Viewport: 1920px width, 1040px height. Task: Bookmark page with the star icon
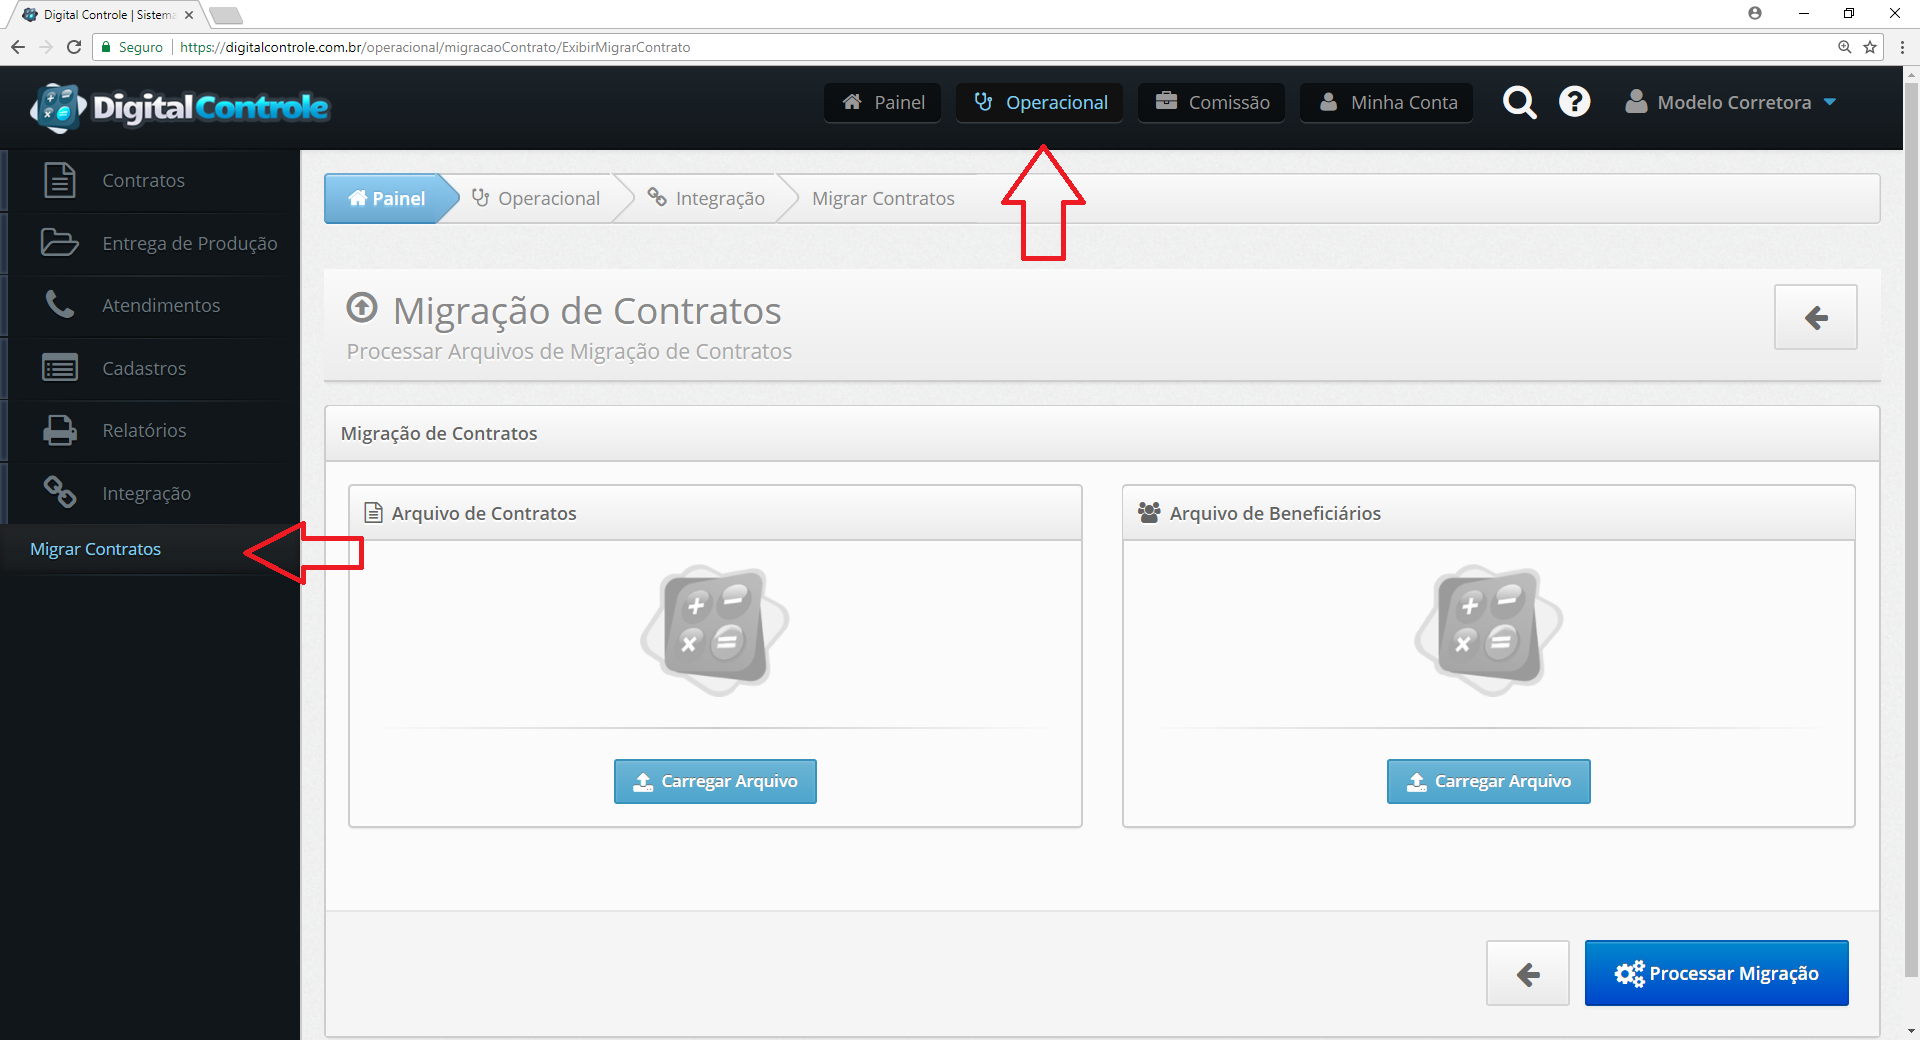[1870, 47]
